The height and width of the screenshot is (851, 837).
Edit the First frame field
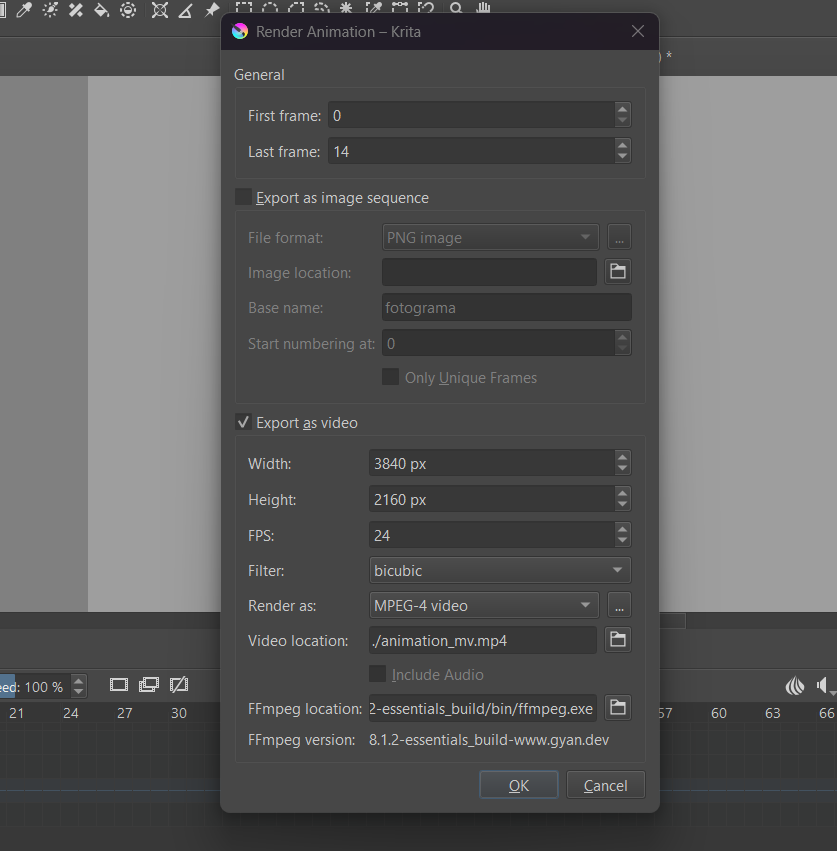[472, 115]
